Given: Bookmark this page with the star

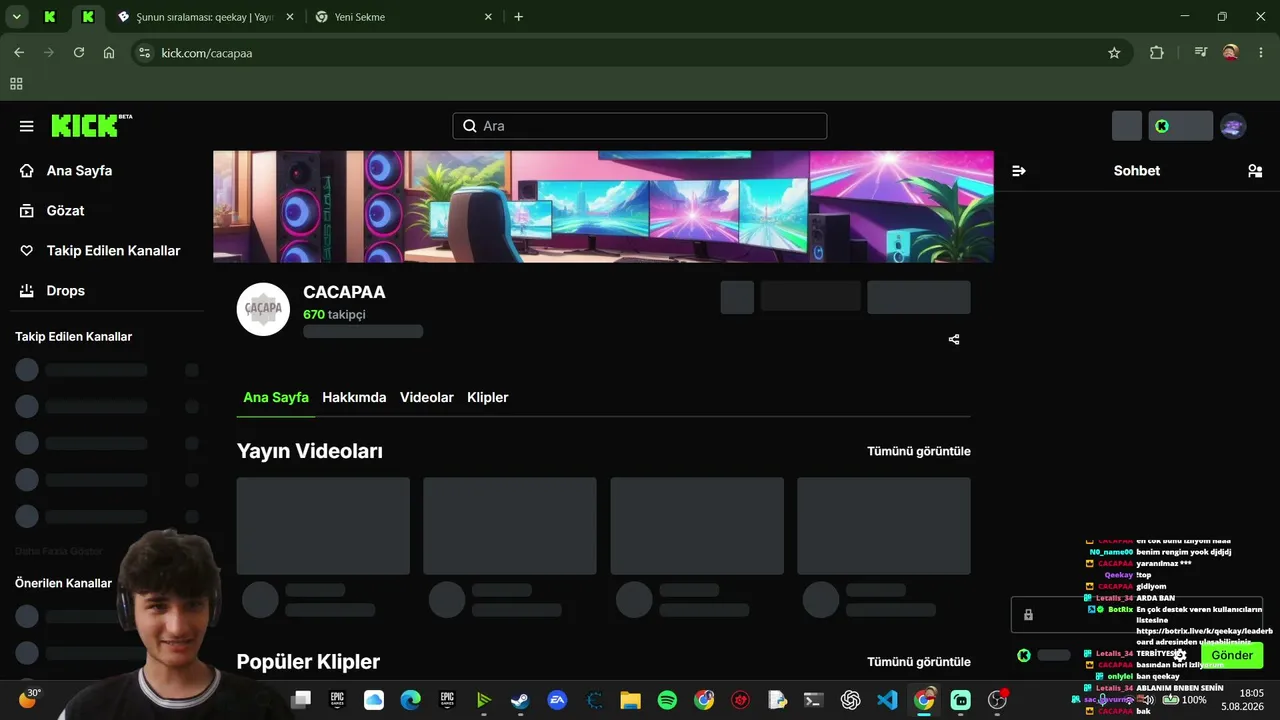Looking at the screenshot, I should (1114, 53).
